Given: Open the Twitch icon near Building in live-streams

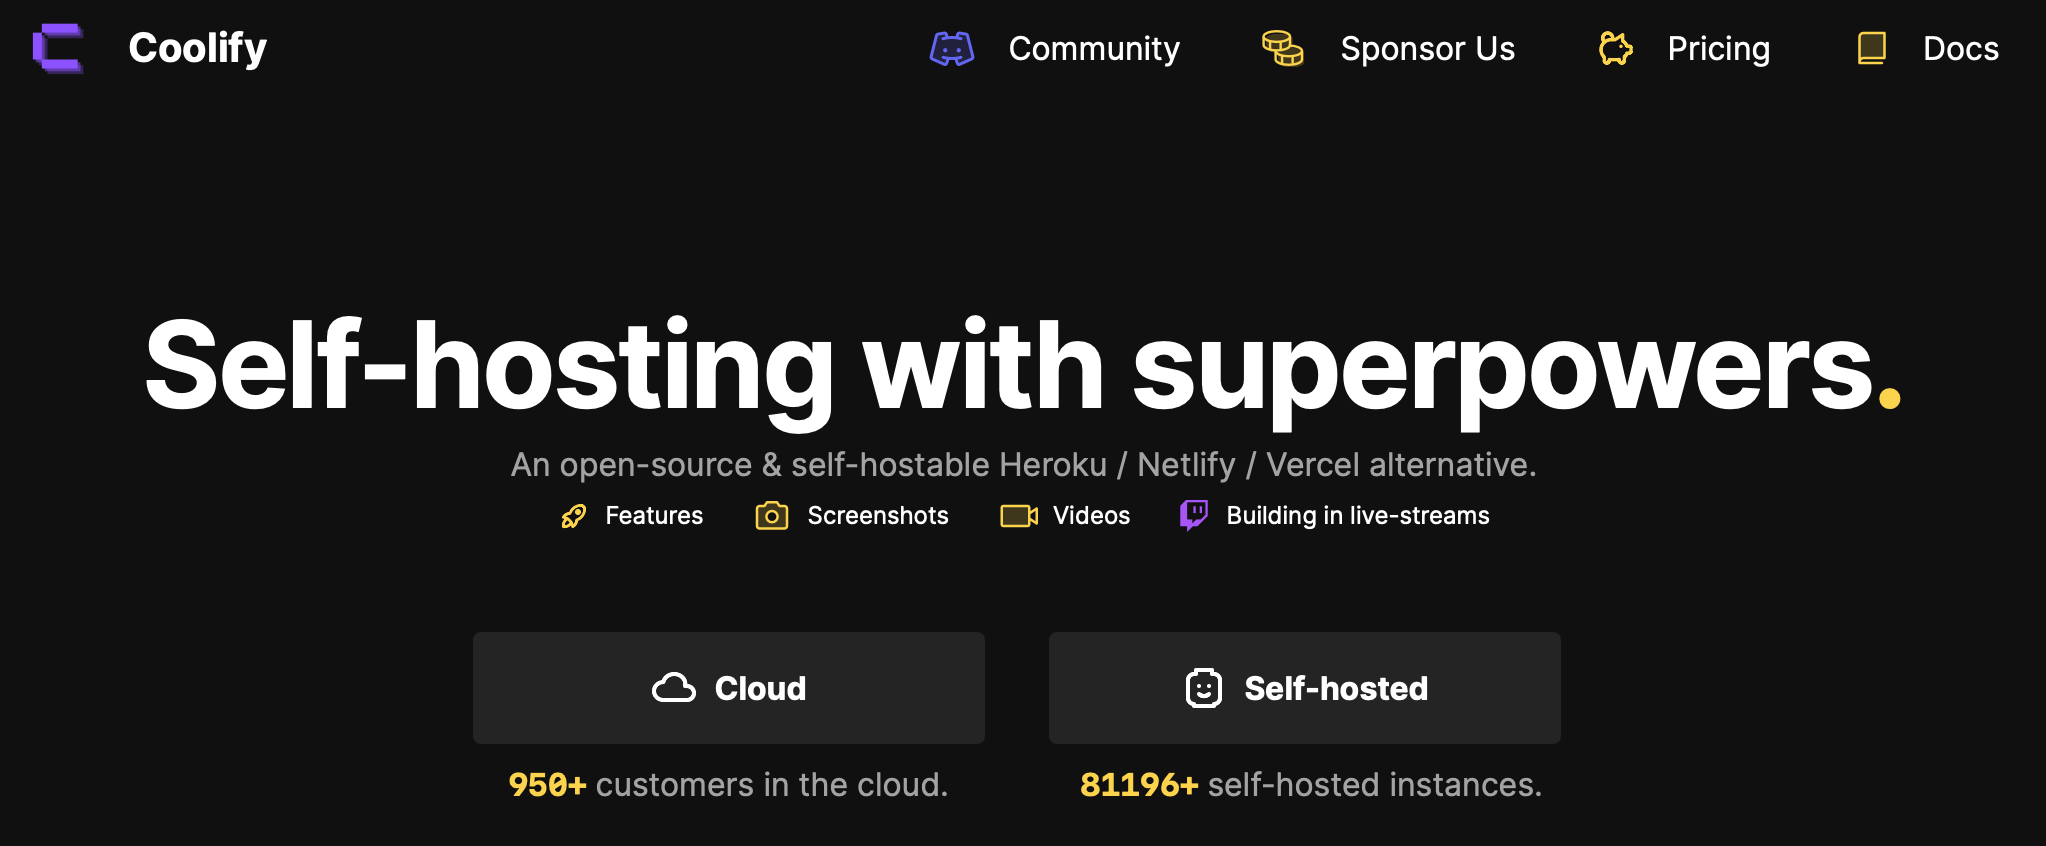Looking at the screenshot, I should (1193, 515).
